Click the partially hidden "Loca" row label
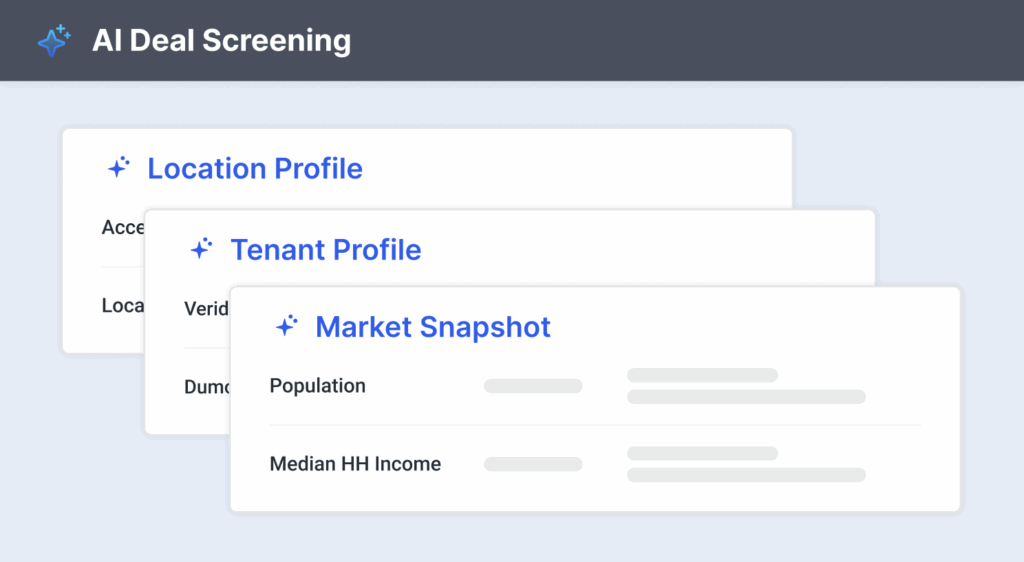The height and width of the screenshot is (562, 1024). point(123,306)
